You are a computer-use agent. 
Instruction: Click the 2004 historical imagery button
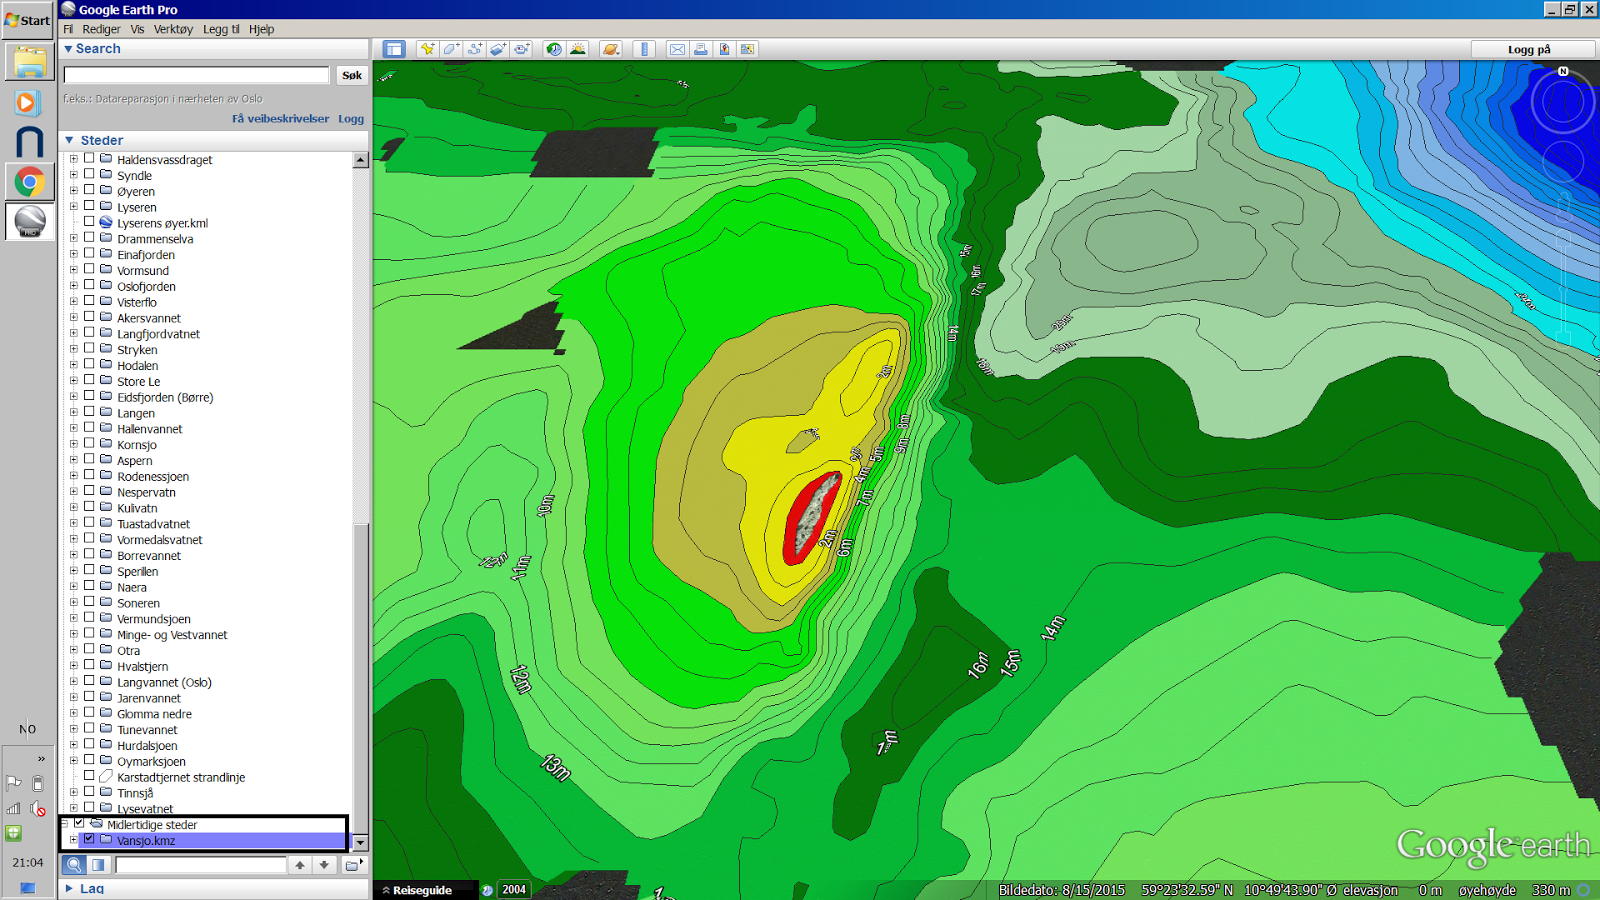[x=514, y=889]
